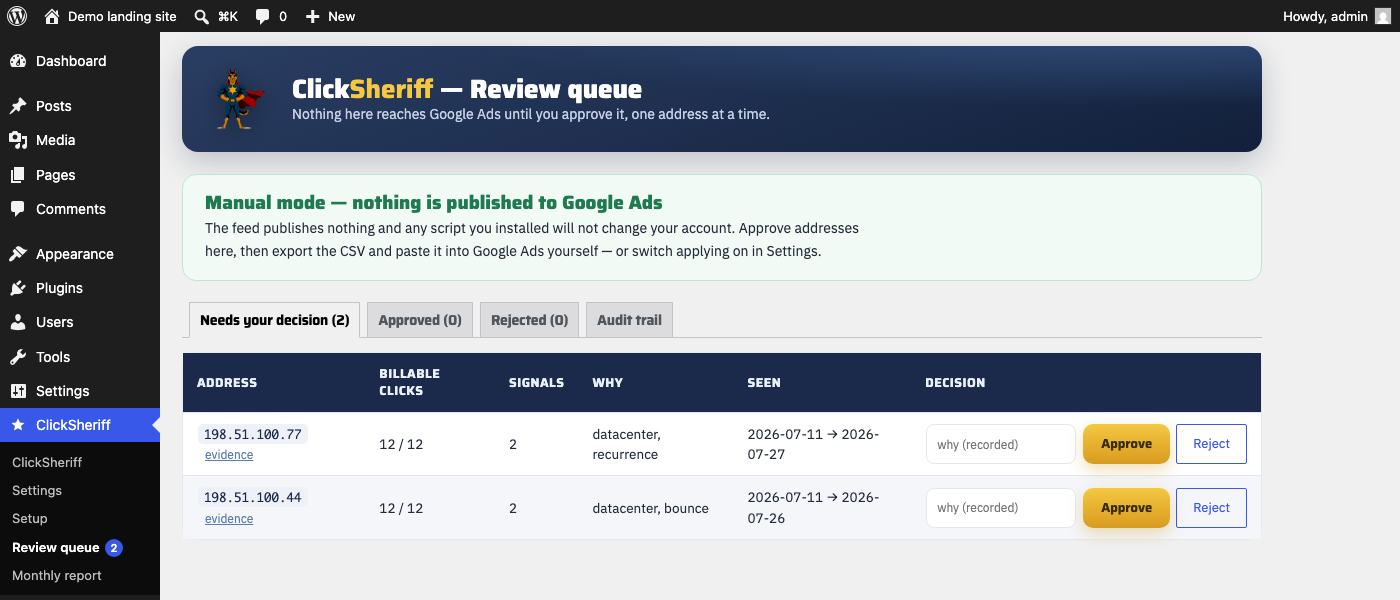Click the comments bubble icon in admin bar
1400x600 pixels.
(263, 17)
